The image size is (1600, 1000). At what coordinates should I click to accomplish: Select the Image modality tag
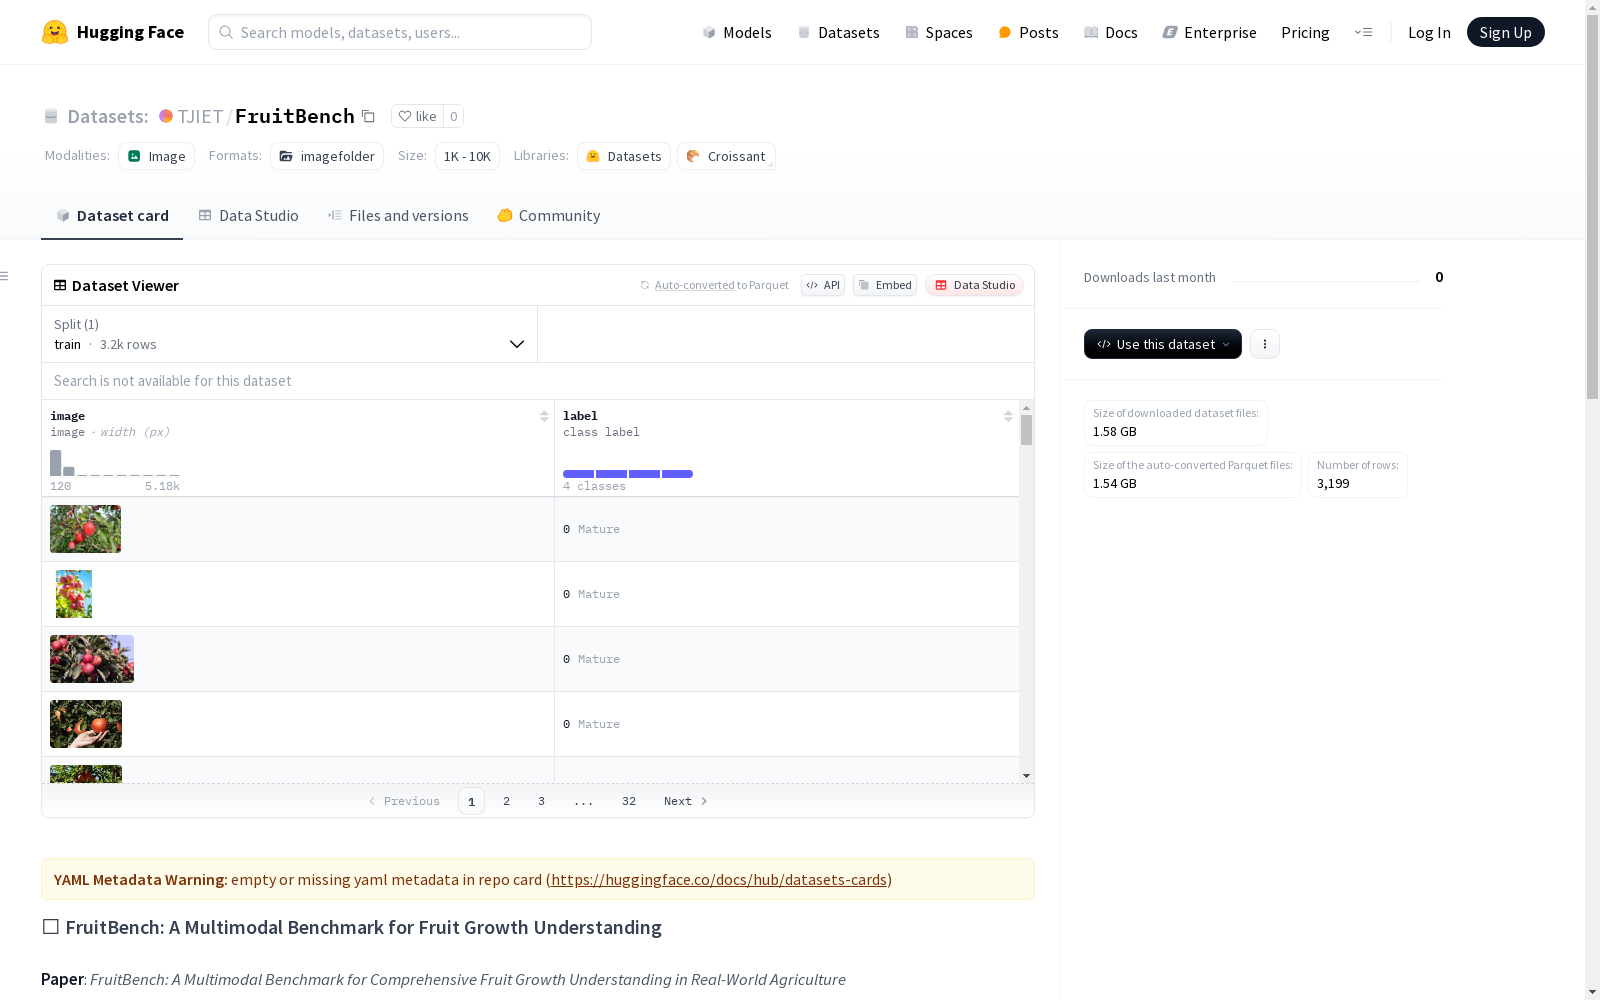point(157,156)
